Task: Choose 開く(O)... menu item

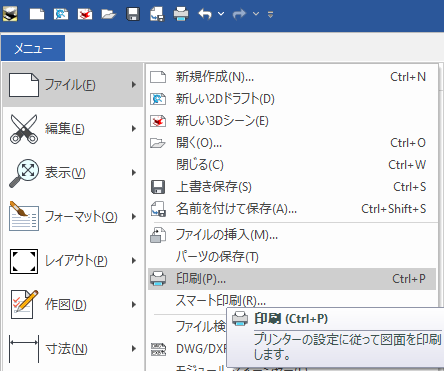Action: click(292, 143)
